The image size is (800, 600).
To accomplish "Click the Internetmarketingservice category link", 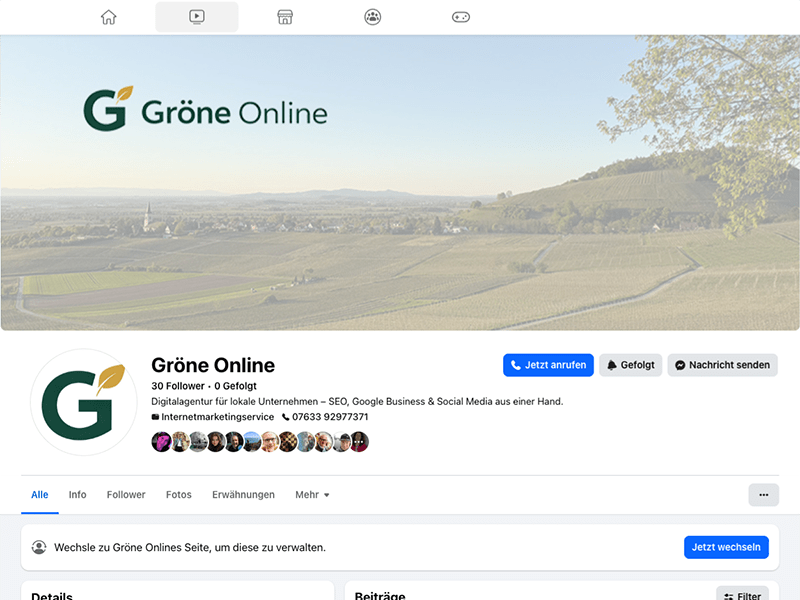I will click(217, 417).
